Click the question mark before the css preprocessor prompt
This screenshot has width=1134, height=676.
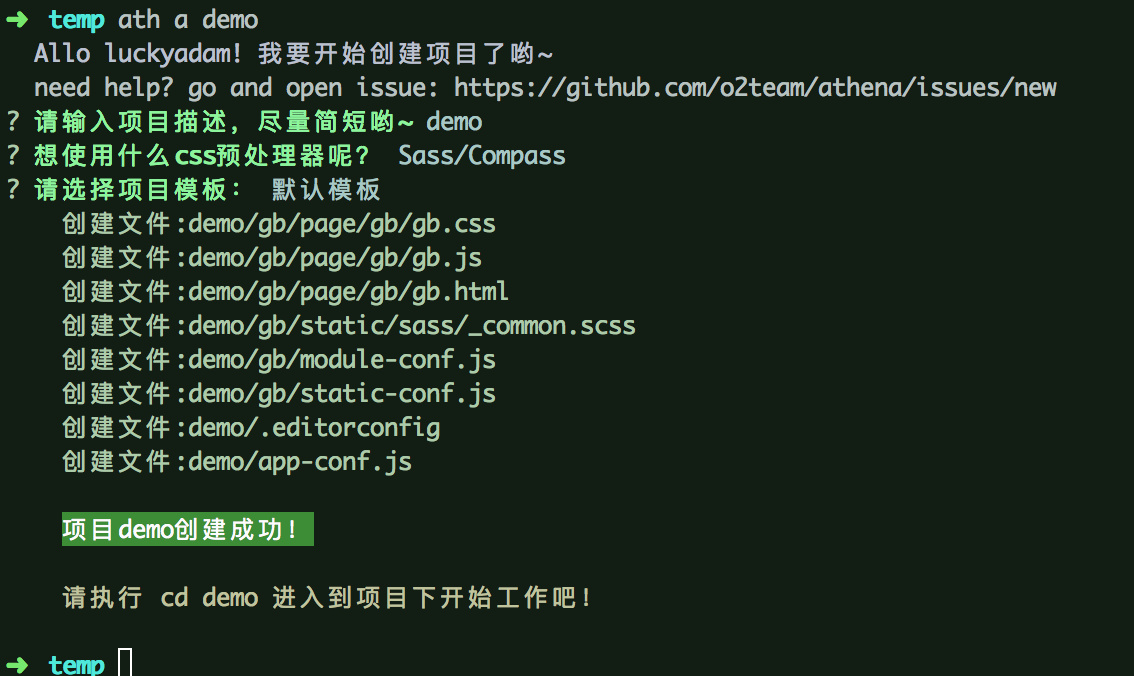(x=12, y=156)
